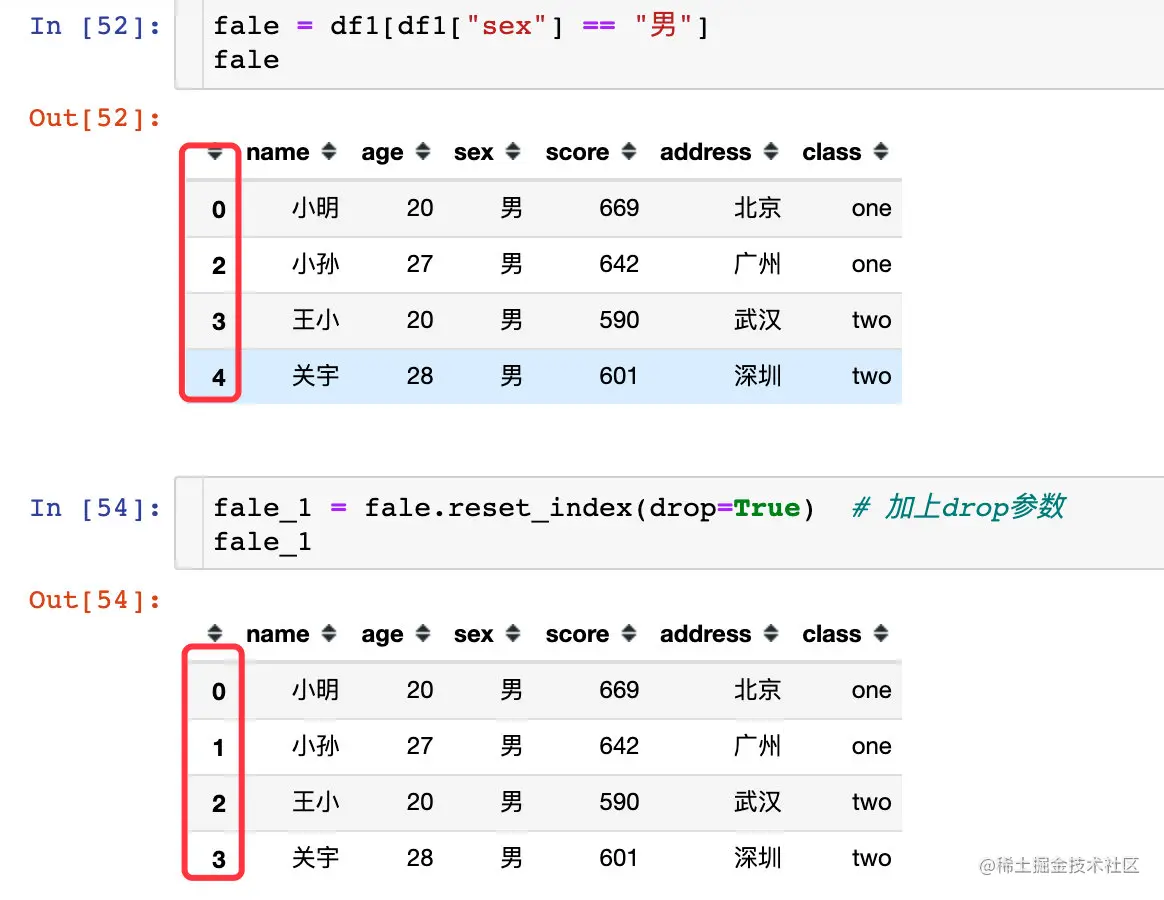The height and width of the screenshot is (900, 1164).
Task: Select cell 小孙 in Out[52] table
Action: [315, 264]
